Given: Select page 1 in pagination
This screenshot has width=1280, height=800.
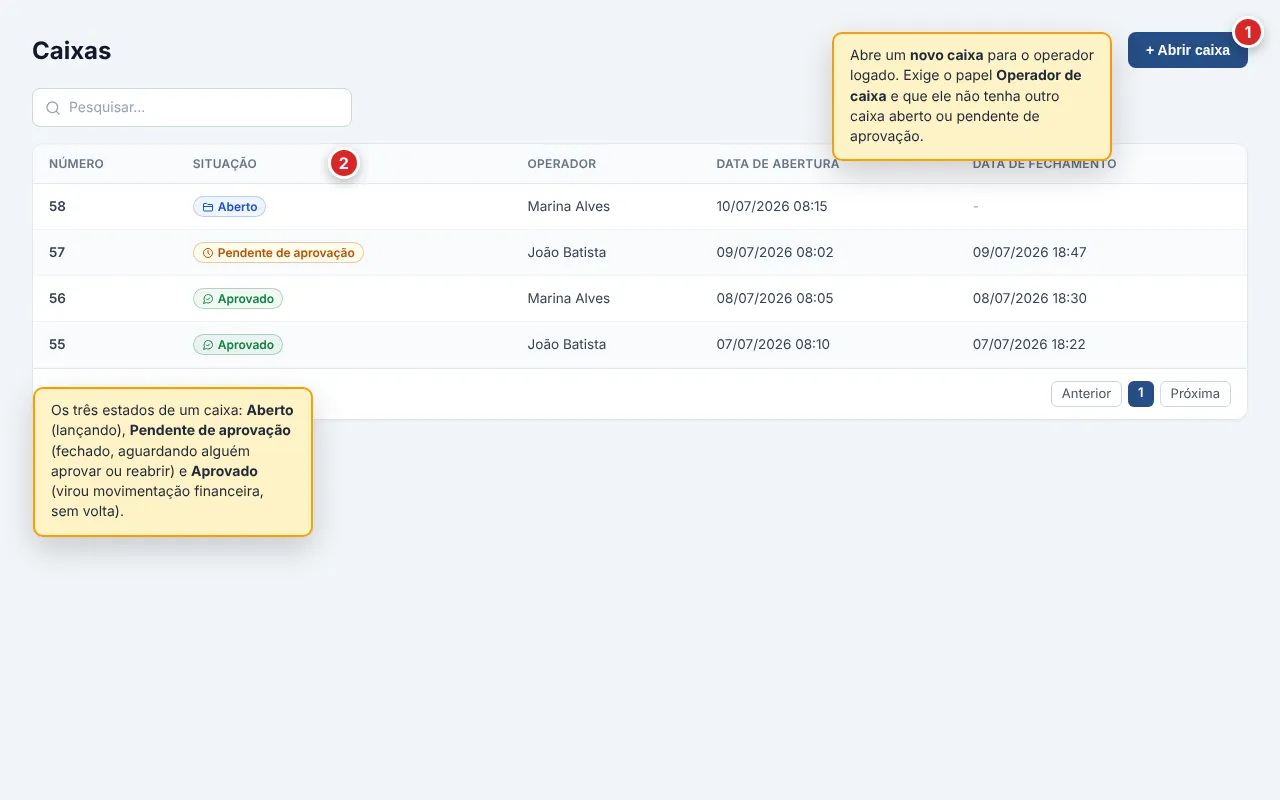Looking at the screenshot, I should [1141, 394].
